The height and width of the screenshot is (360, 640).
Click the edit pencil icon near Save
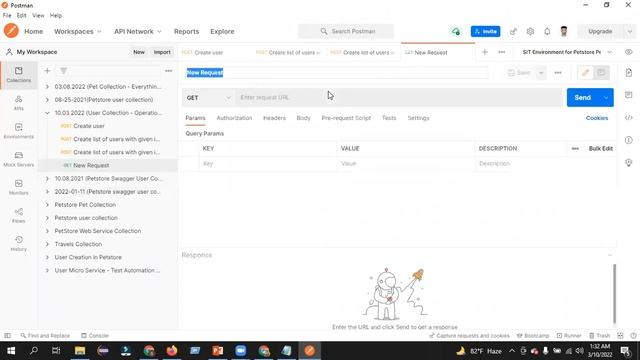coord(586,73)
